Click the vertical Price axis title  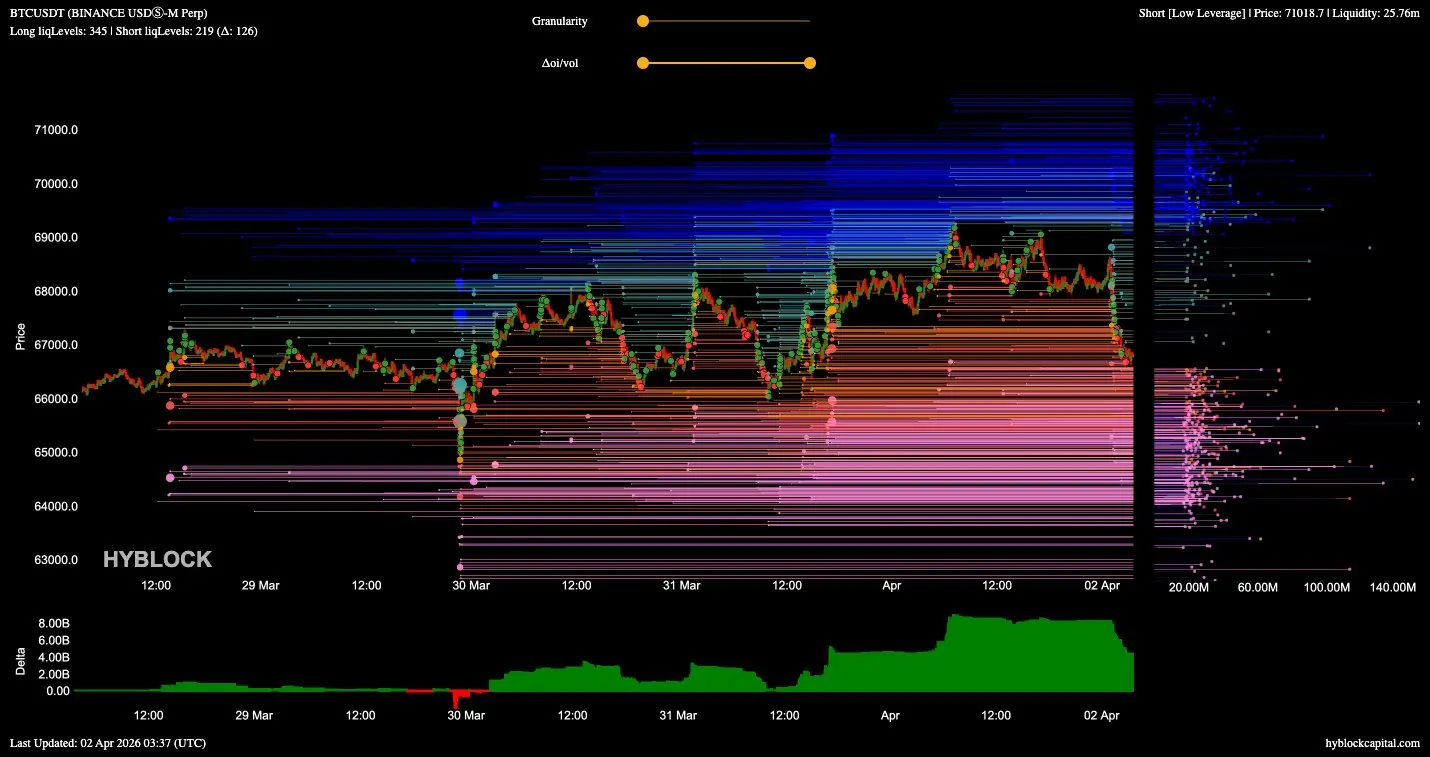click(20, 336)
